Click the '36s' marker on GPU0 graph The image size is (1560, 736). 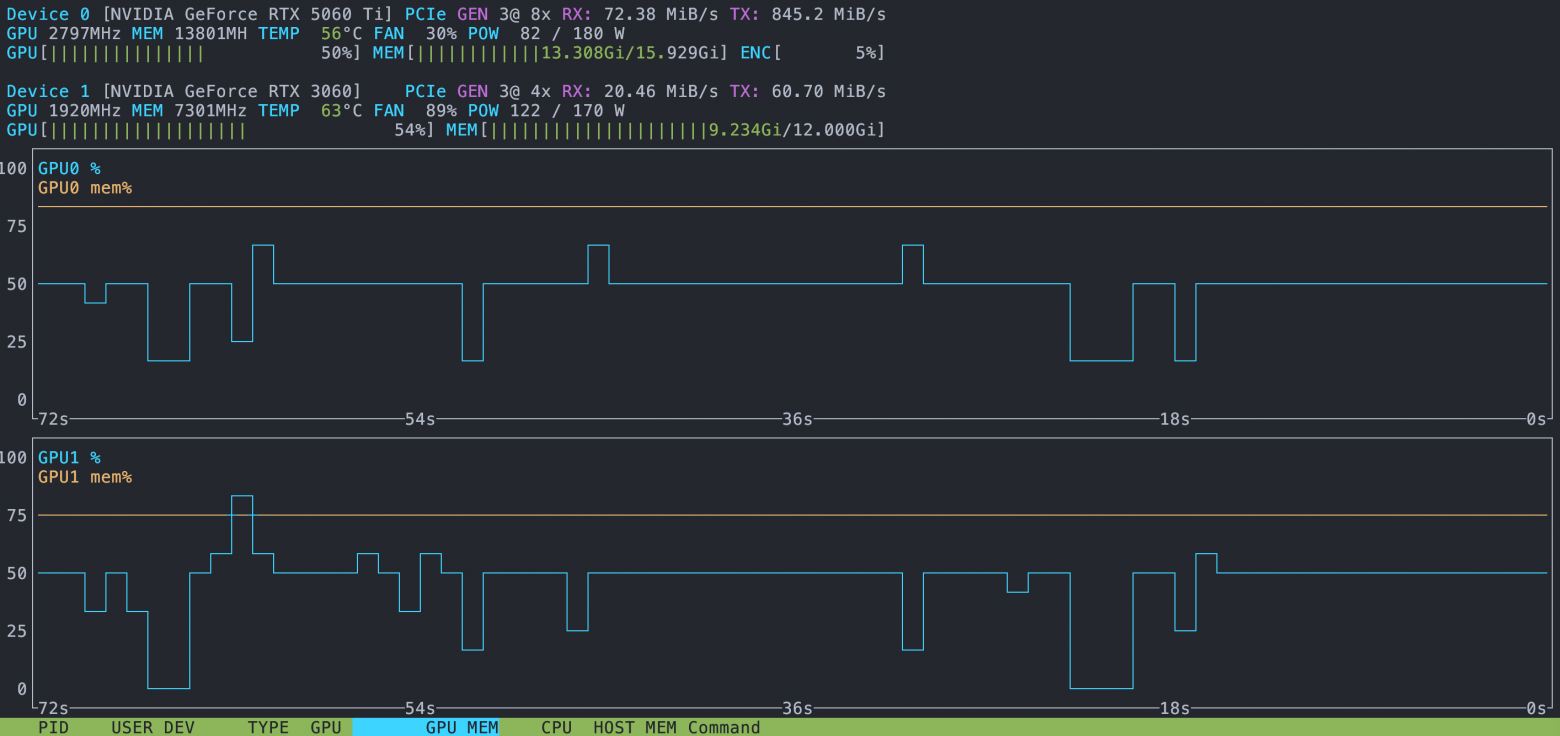coord(797,419)
